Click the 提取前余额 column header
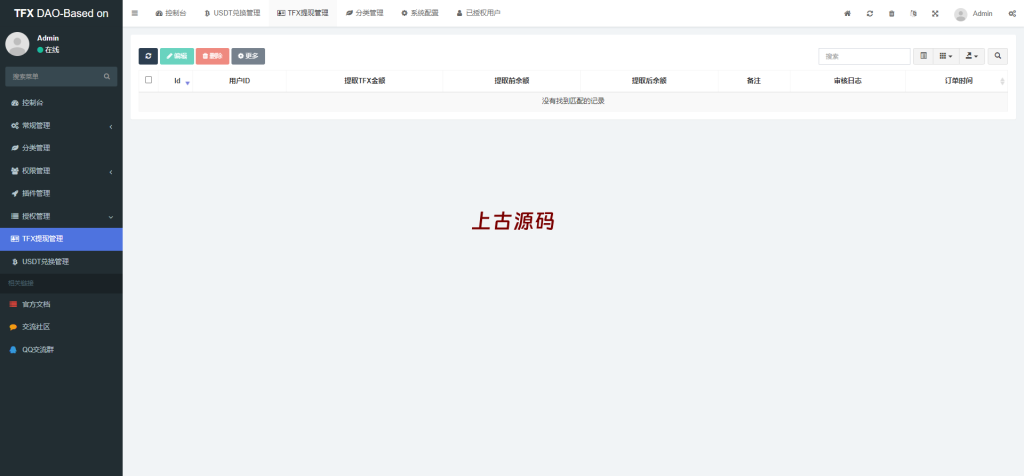Viewport: 1024px width, 476px height. click(511, 81)
